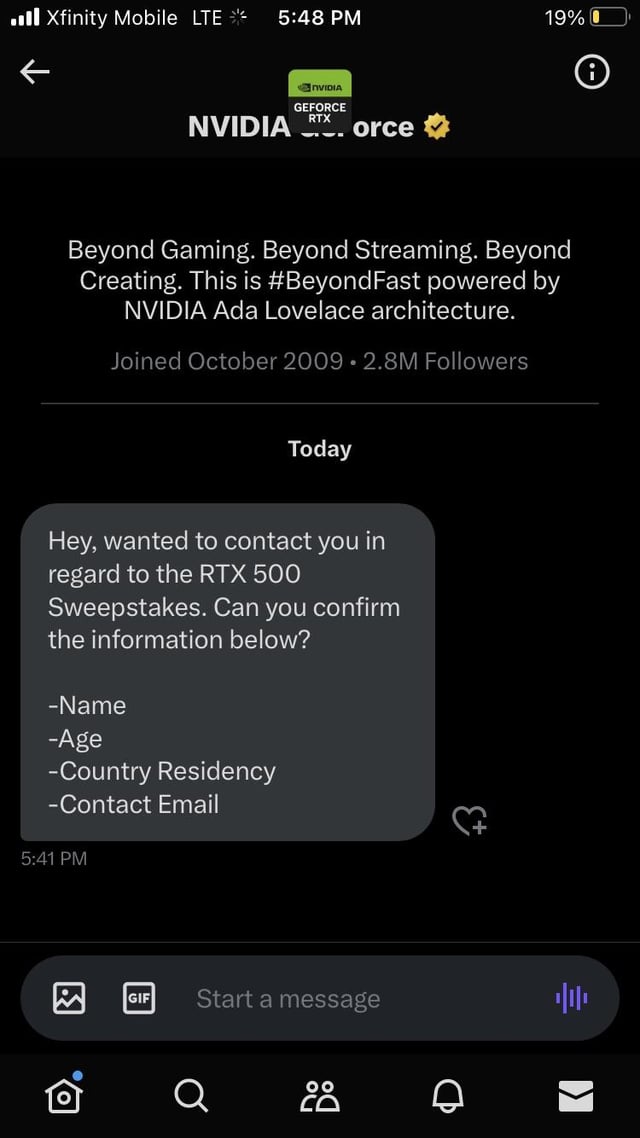The image size is (640, 1138).
Task: Open conversation info icon
Action: [592, 72]
